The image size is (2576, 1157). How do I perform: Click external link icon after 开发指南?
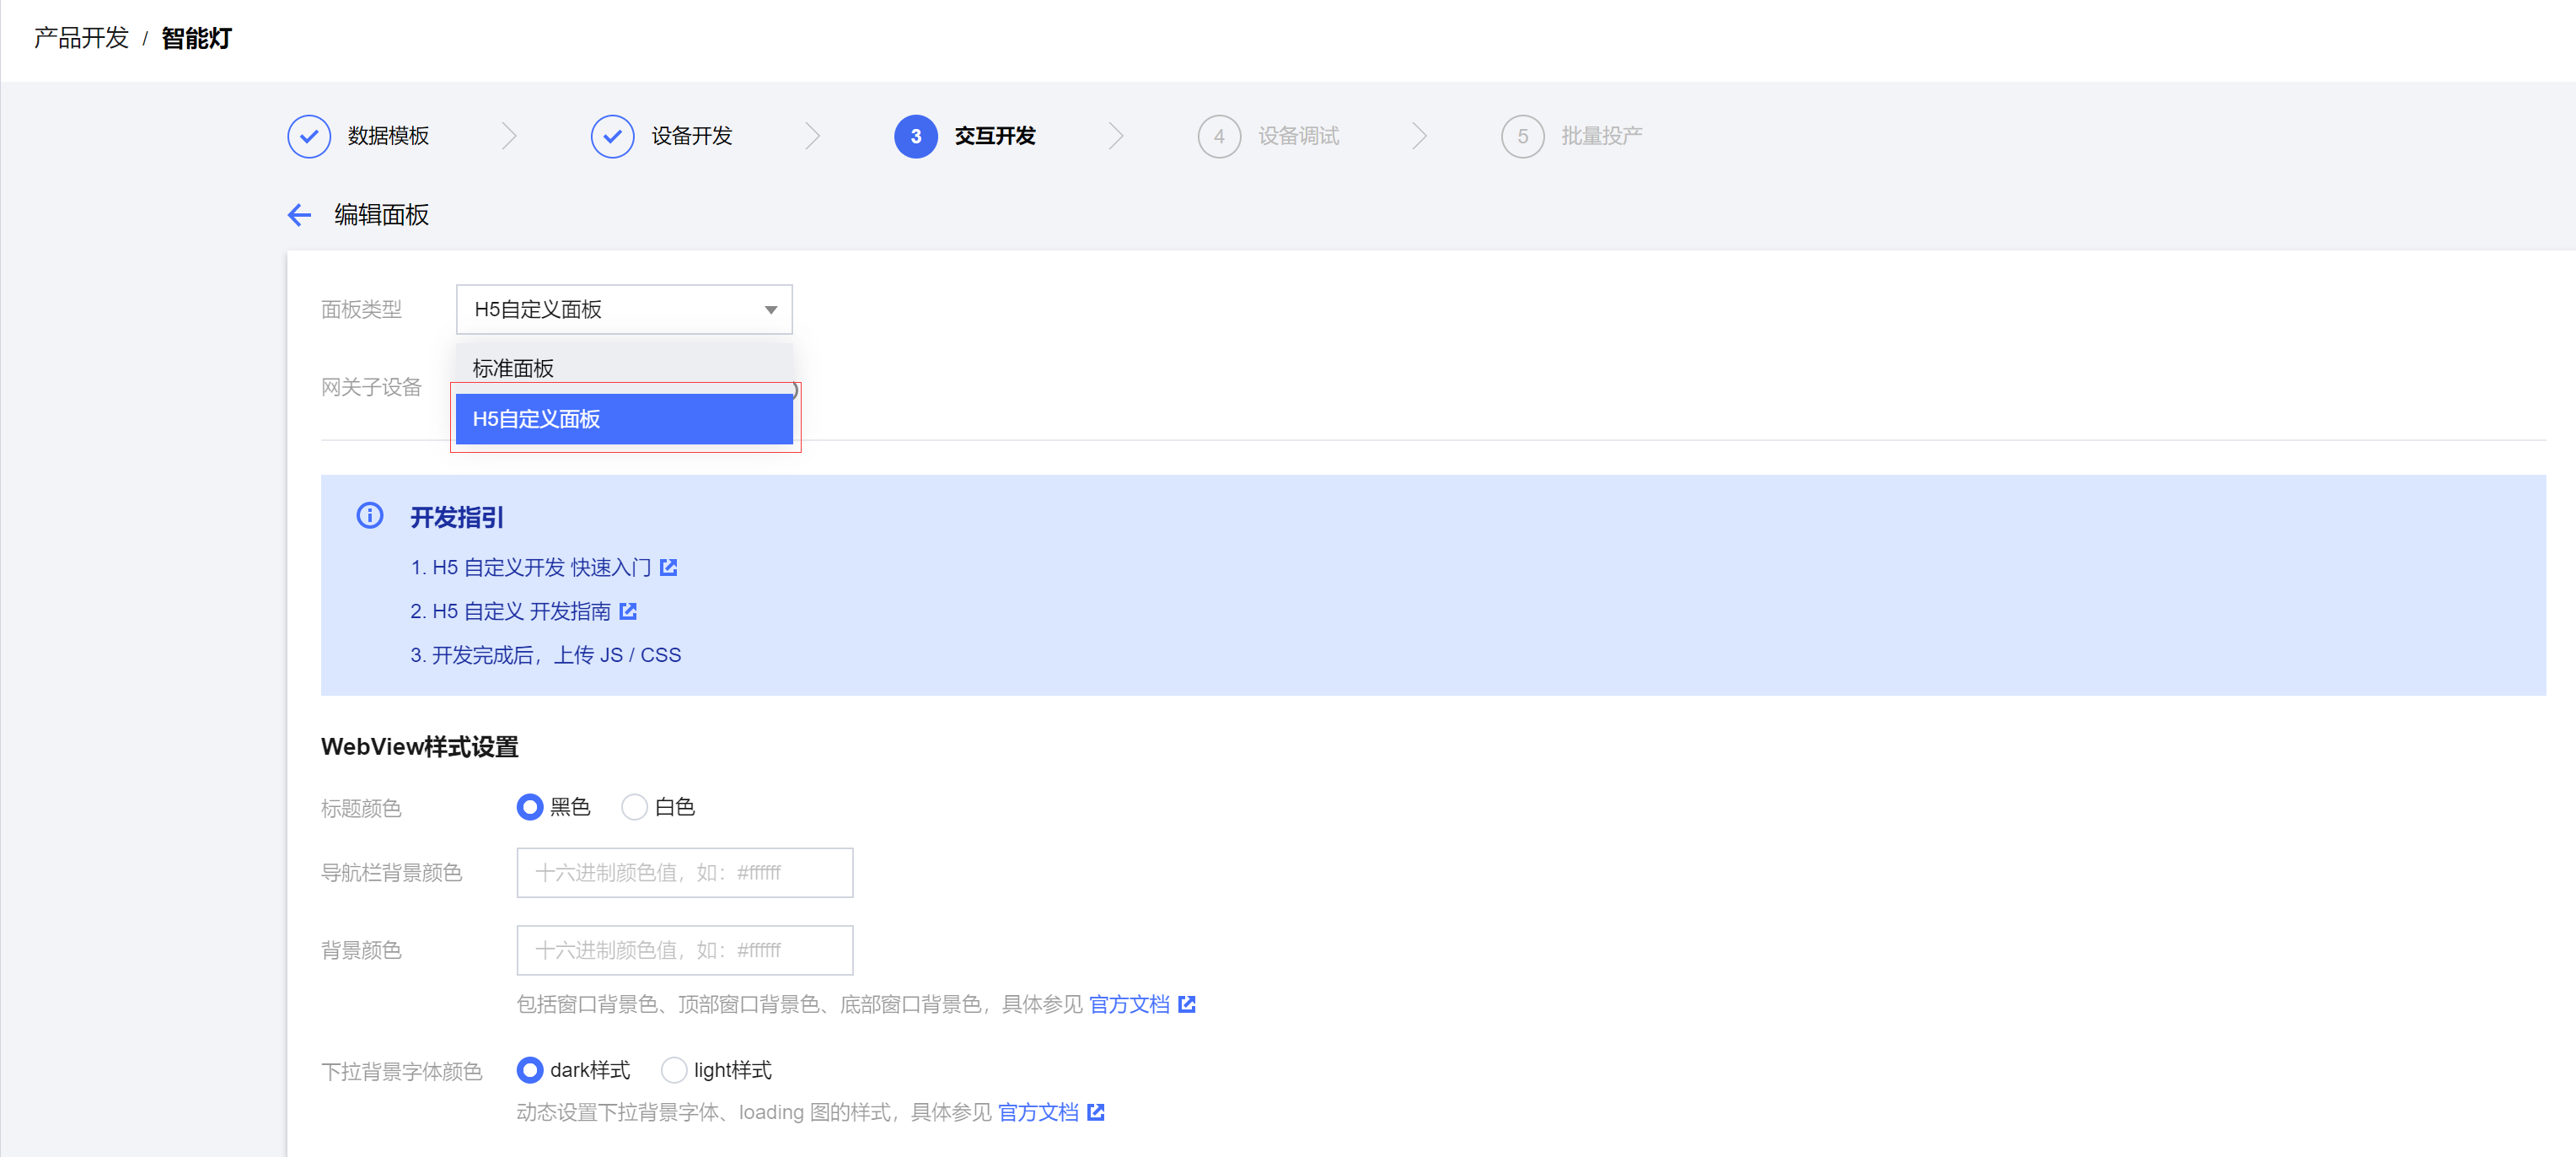click(628, 611)
